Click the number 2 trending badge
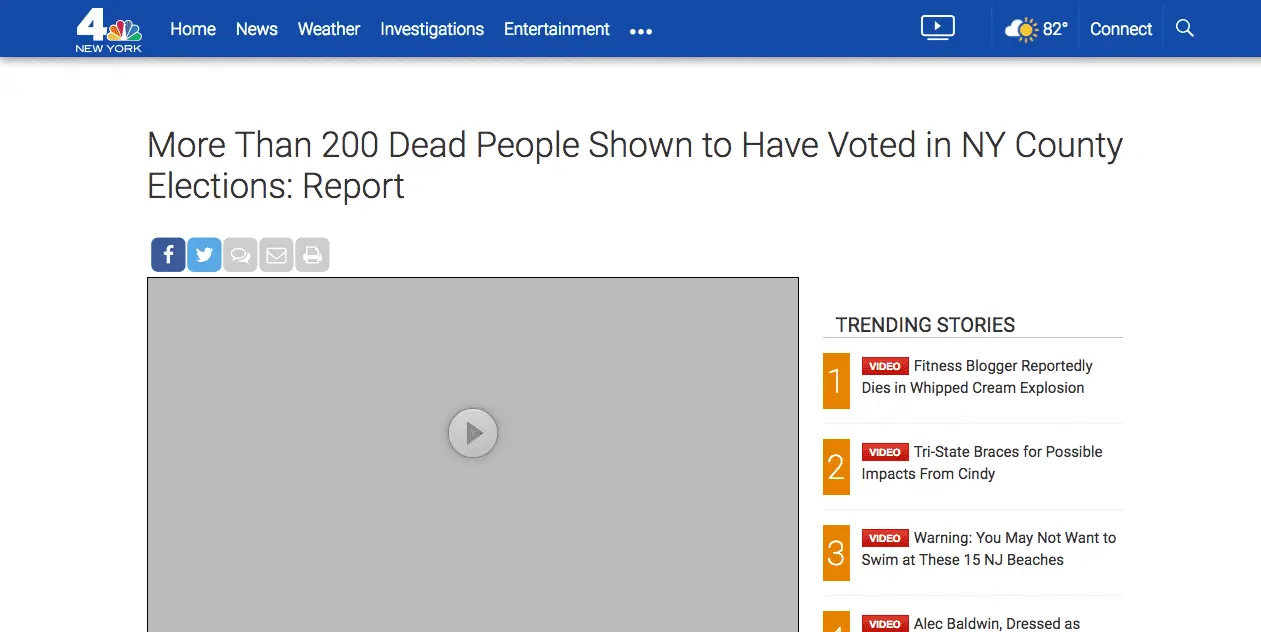Image resolution: width=1261 pixels, height=632 pixels. point(836,467)
